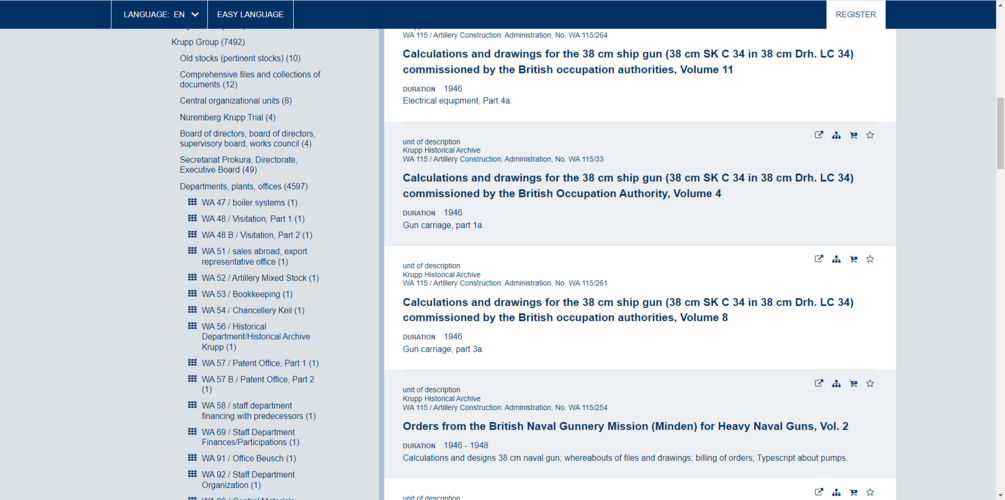Screen dimensions: 1005x500
Task: Select WA 57 / Patent Office, Part 1
Action: 260,363
